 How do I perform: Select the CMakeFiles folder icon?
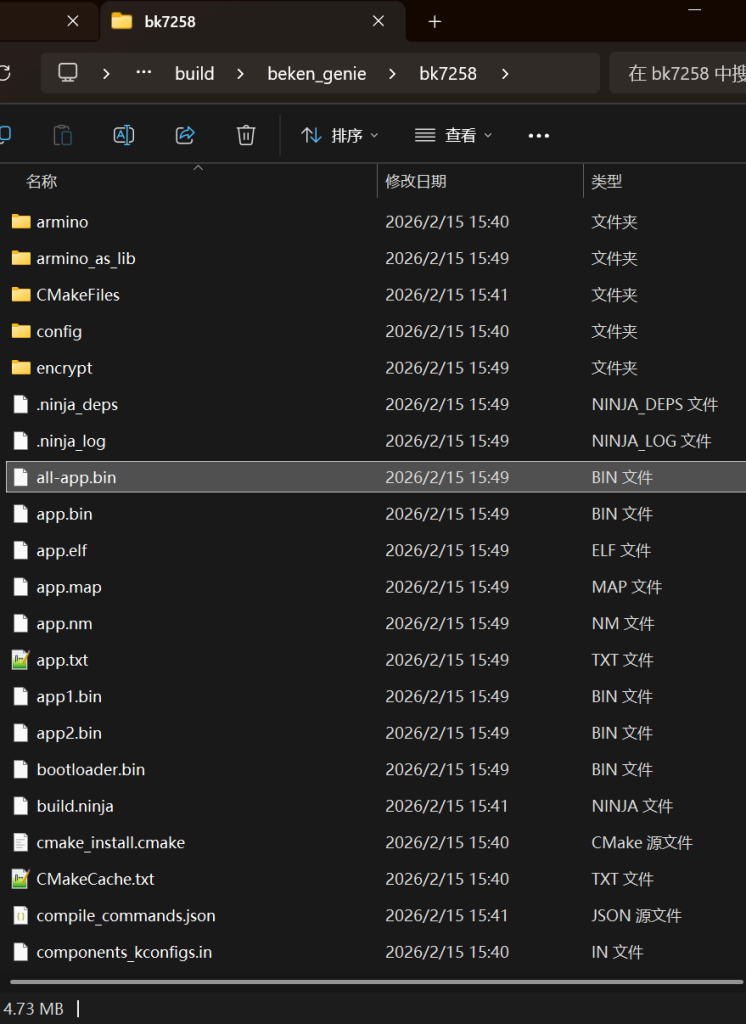click(21, 295)
